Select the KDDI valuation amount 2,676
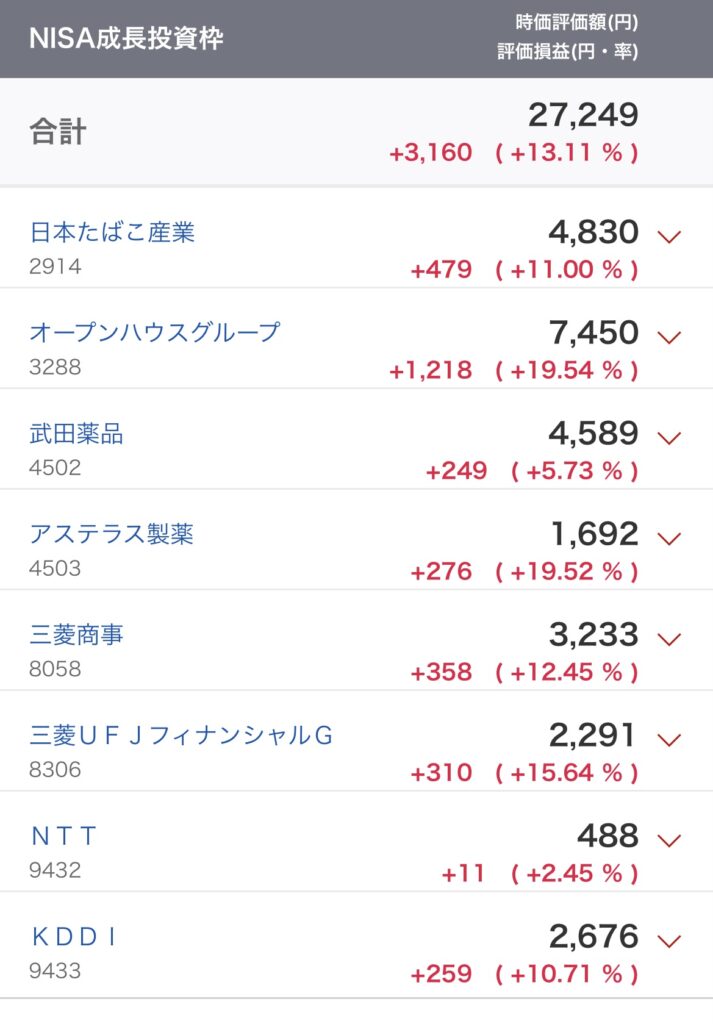Screen dimensions: 713x1024 594,936
